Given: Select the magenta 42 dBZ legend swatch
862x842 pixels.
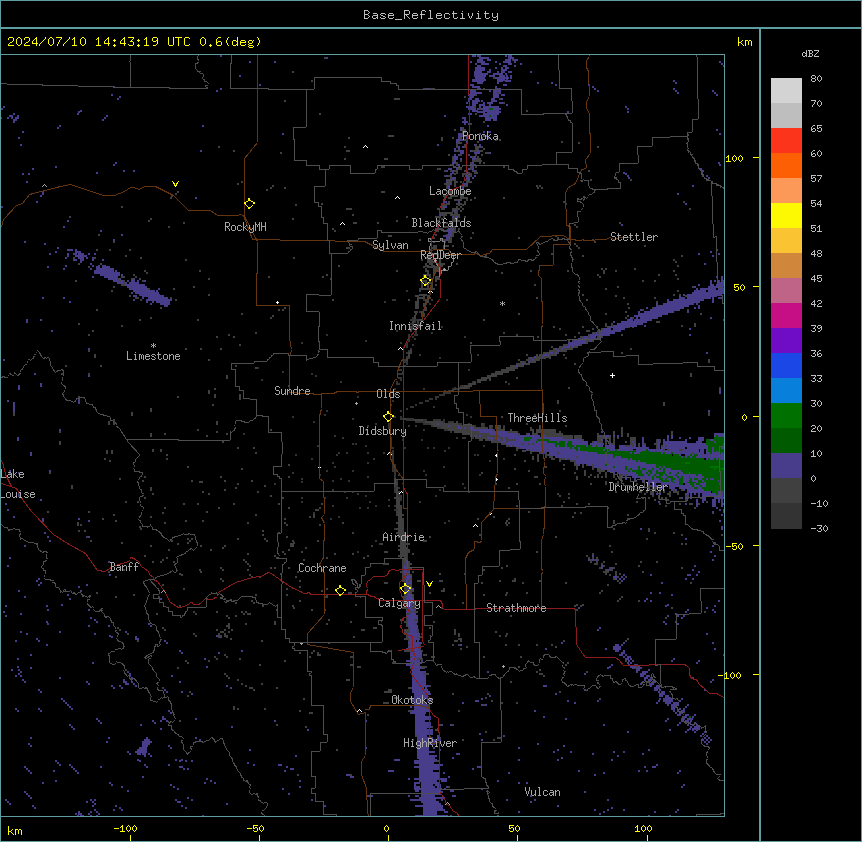Looking at the screenshot, I should point(786,315).
